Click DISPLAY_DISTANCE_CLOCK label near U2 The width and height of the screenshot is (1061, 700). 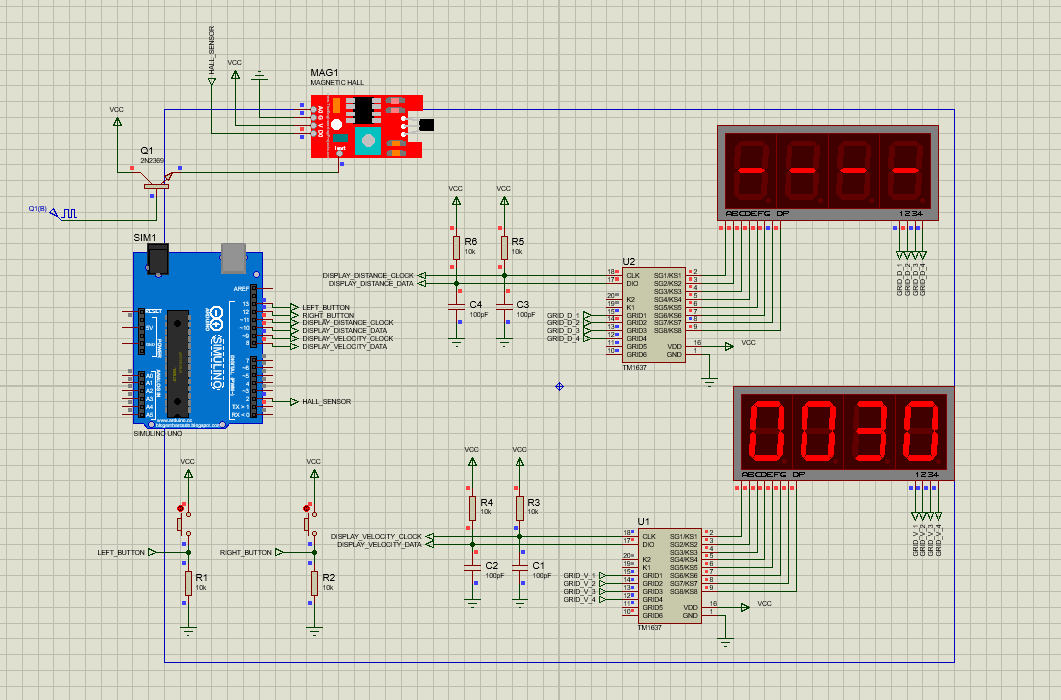coord(368,276)
